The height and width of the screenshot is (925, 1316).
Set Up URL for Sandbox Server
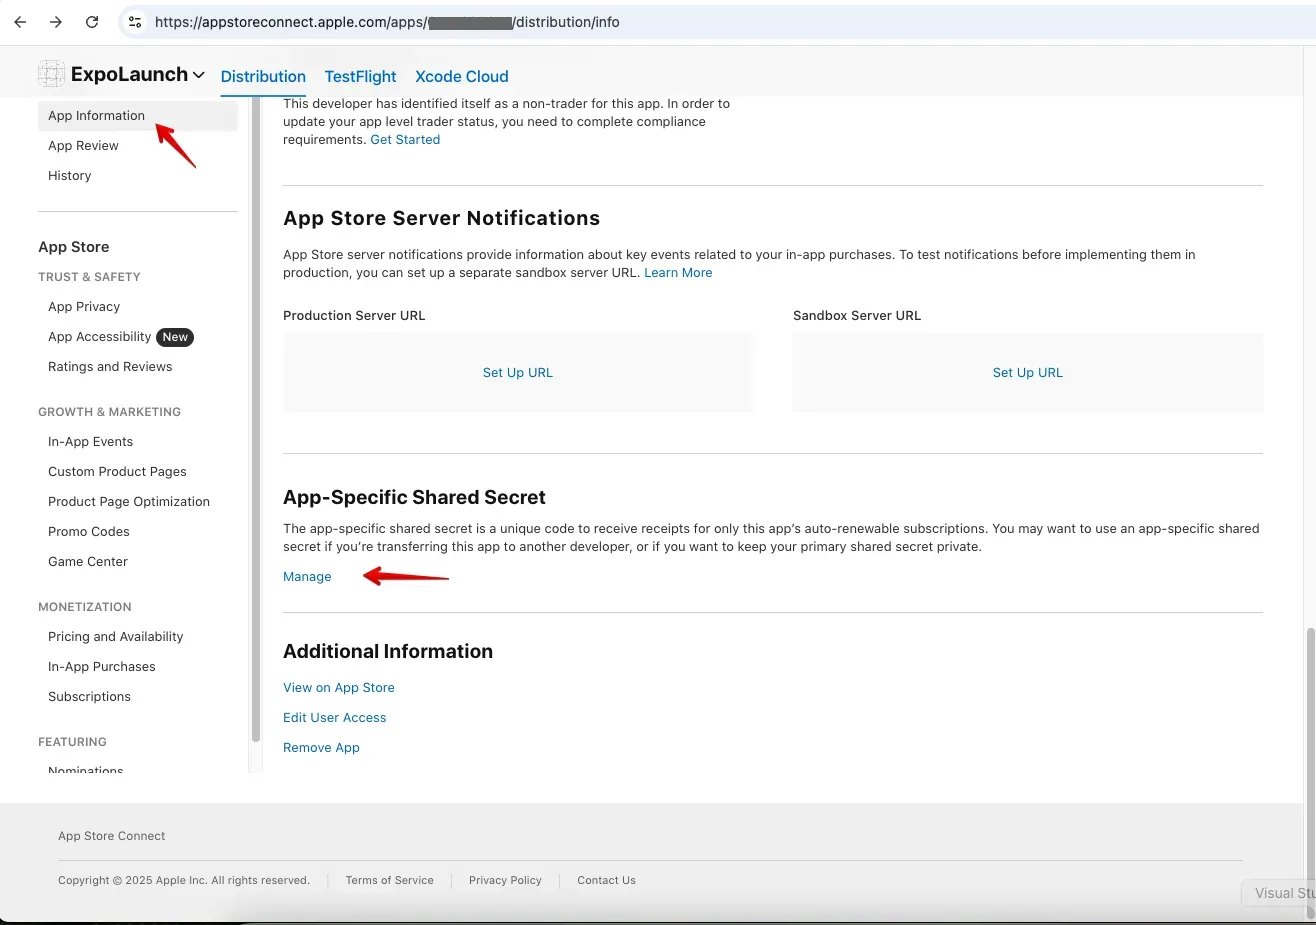[1028, 373]
